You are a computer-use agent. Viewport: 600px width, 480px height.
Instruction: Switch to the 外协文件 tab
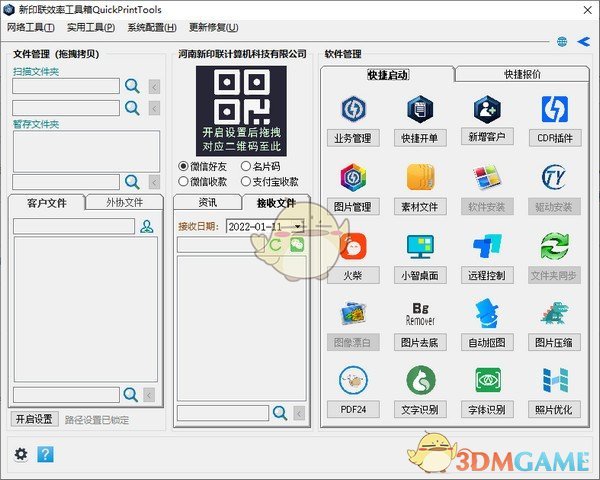124,202
